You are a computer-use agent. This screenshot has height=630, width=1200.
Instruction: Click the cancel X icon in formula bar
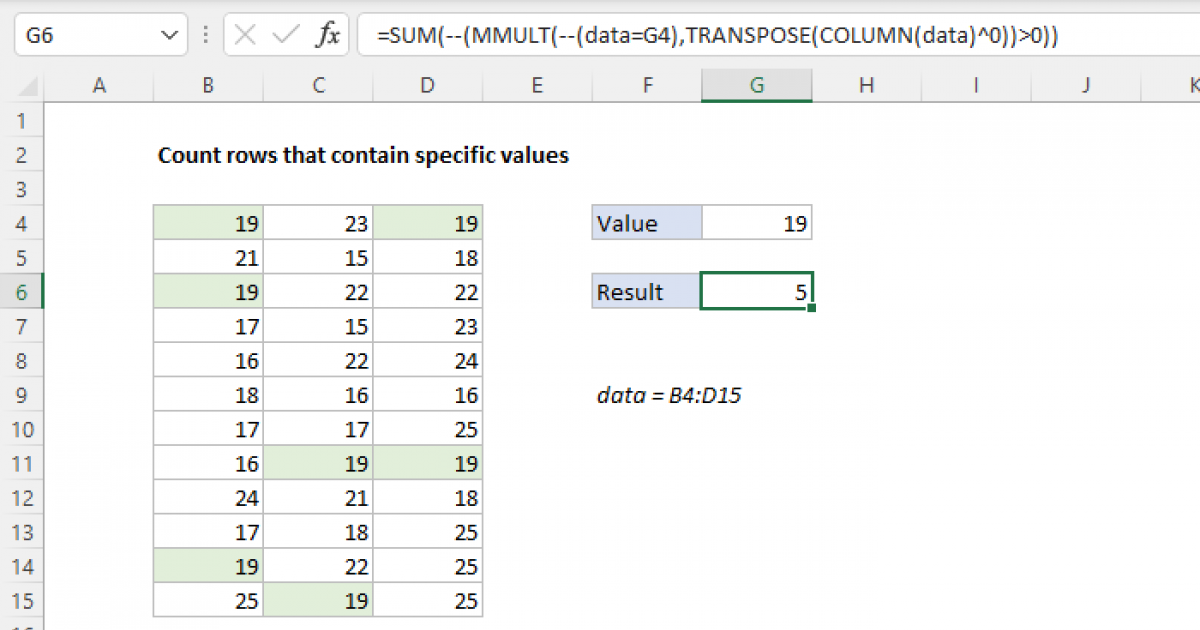246,36
